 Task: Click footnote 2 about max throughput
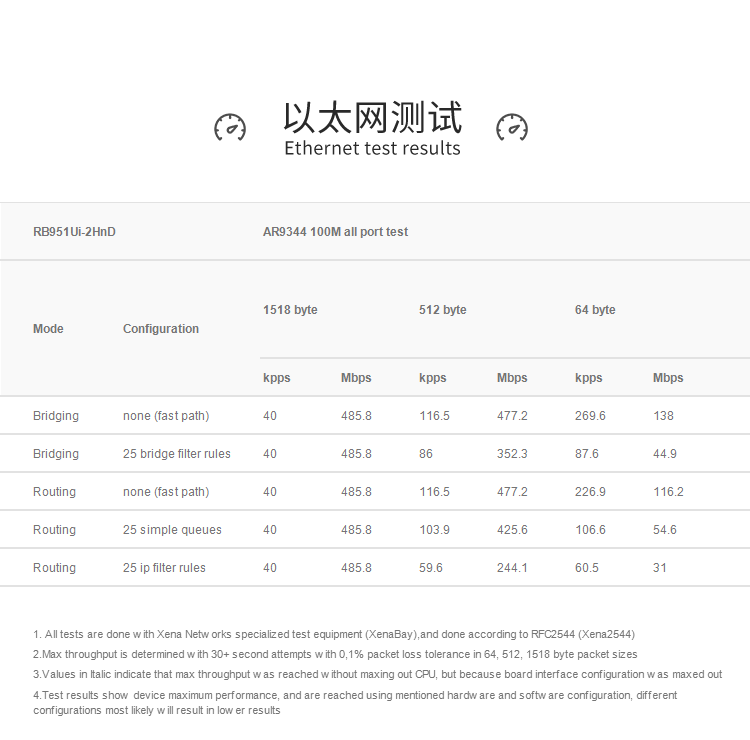click(x=335, y=654)
